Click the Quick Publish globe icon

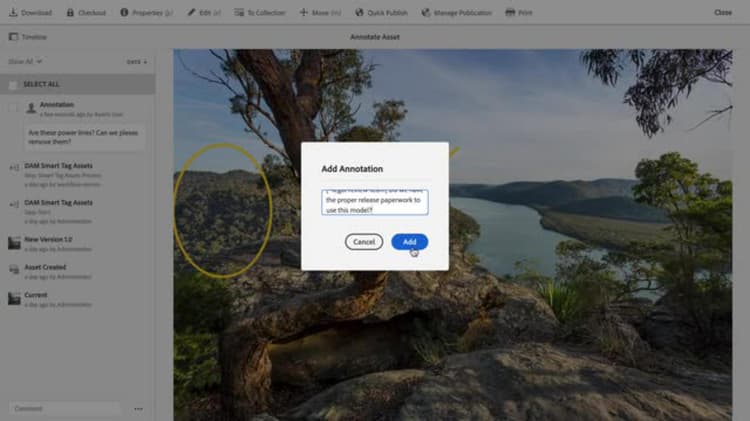(x=359, y=12)
